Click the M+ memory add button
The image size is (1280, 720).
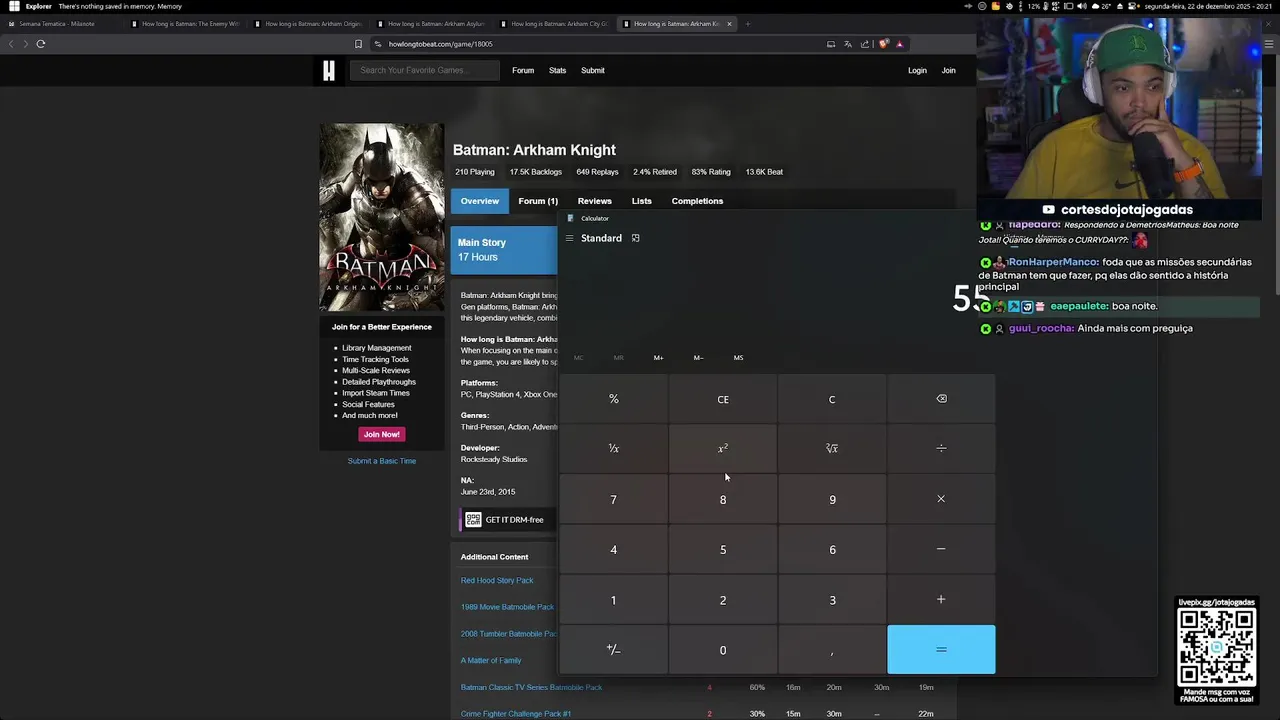[x=658, y=357]
